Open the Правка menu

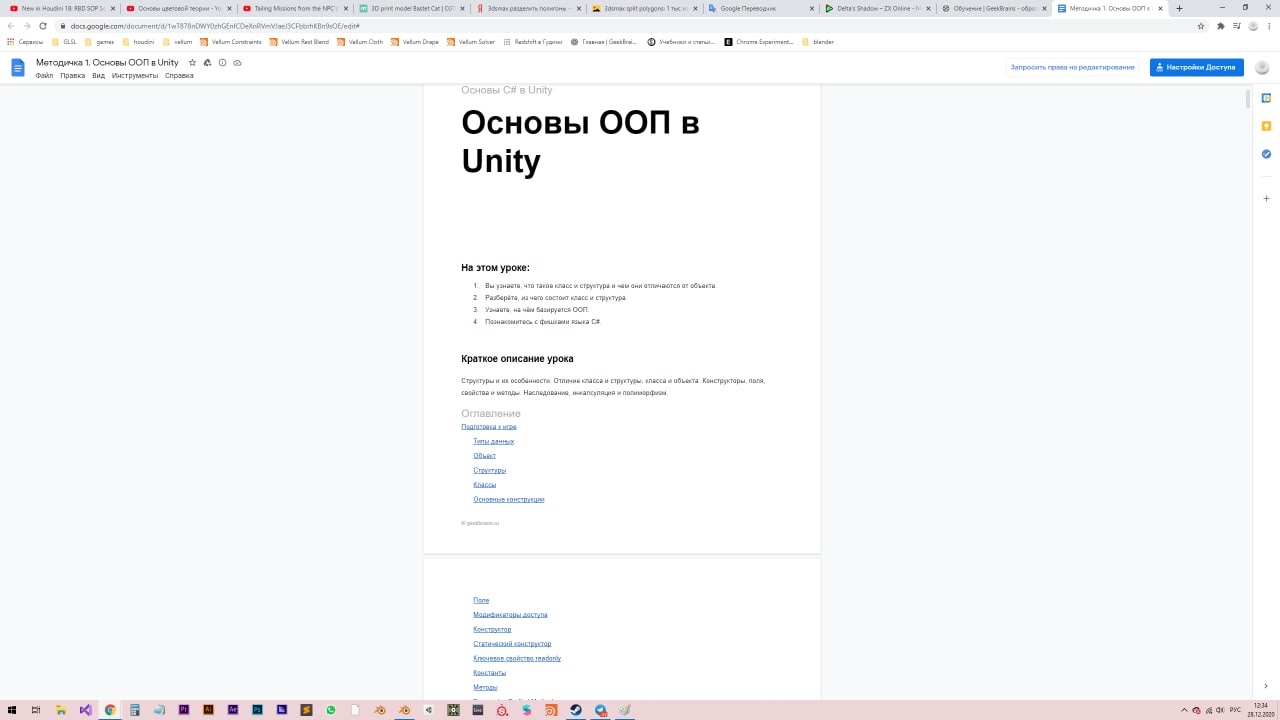point(72,76)
